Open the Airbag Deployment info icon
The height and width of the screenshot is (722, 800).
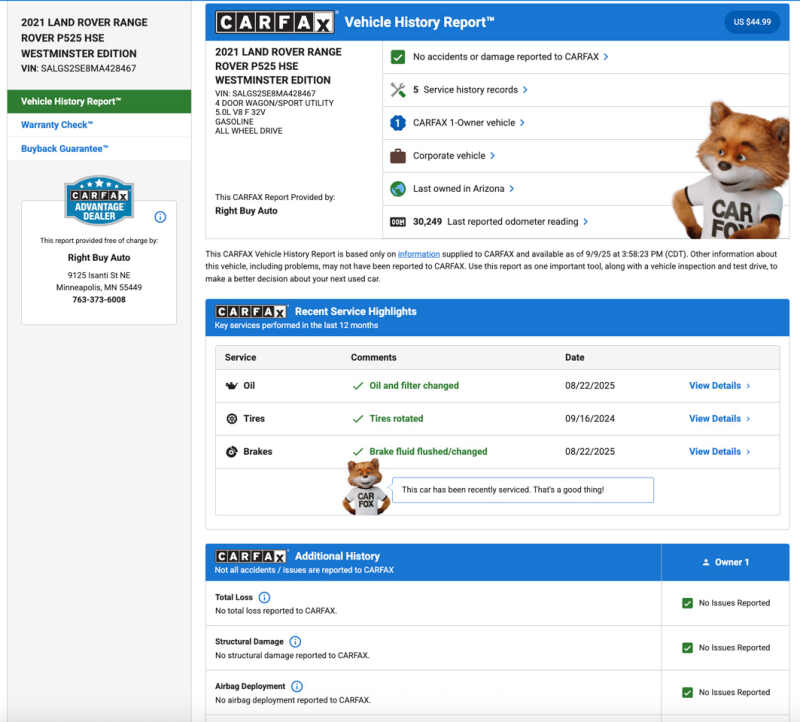[297, 686]
